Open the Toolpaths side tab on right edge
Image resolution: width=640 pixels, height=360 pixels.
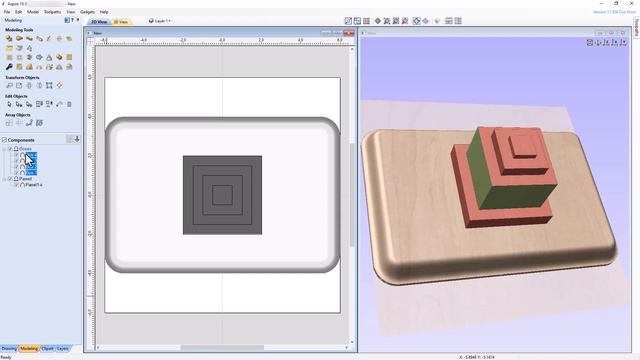(x=636, y=27)
